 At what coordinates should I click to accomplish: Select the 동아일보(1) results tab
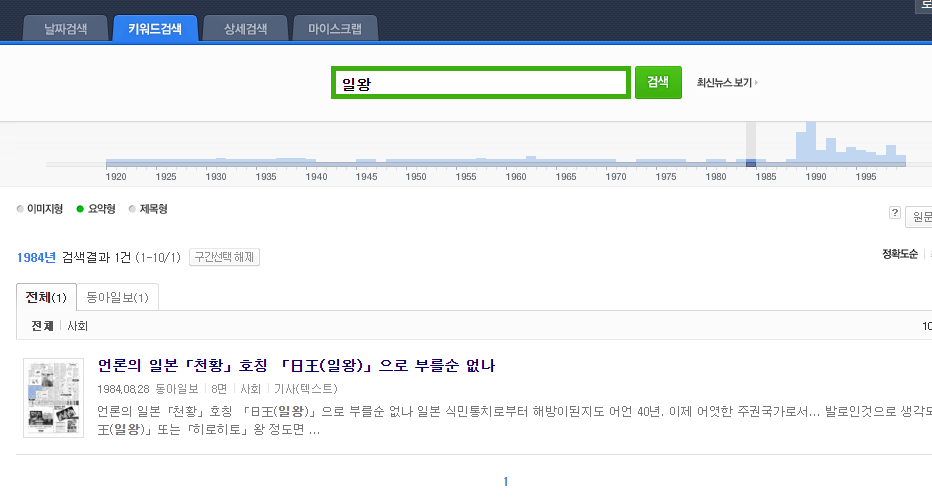117,297
